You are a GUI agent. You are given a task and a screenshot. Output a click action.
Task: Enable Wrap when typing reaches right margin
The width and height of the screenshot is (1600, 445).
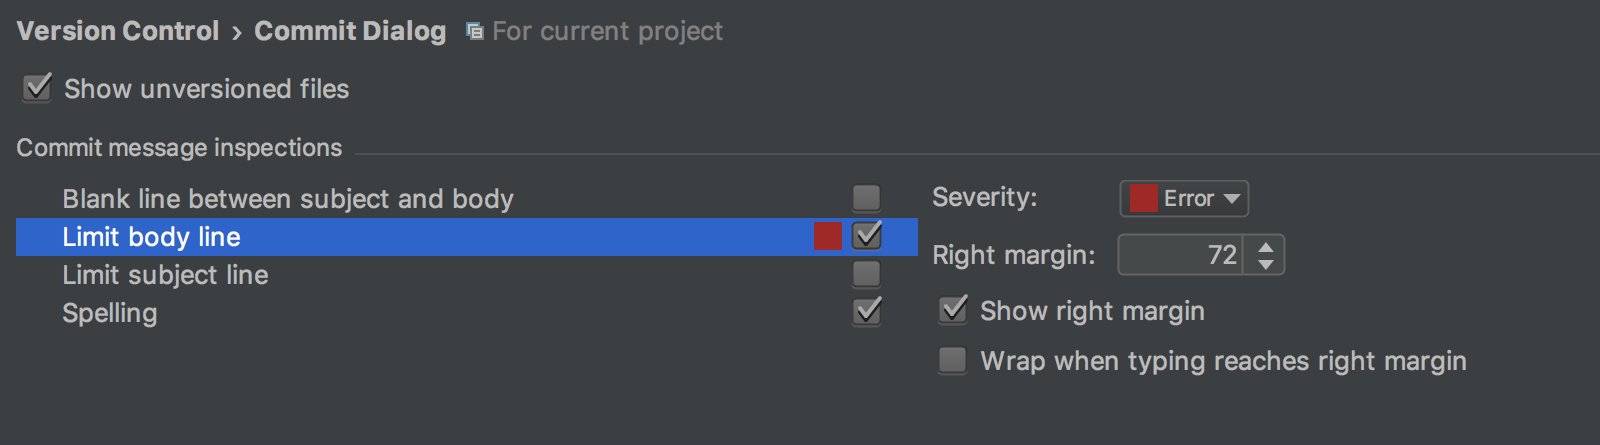(x=953, y=360)
